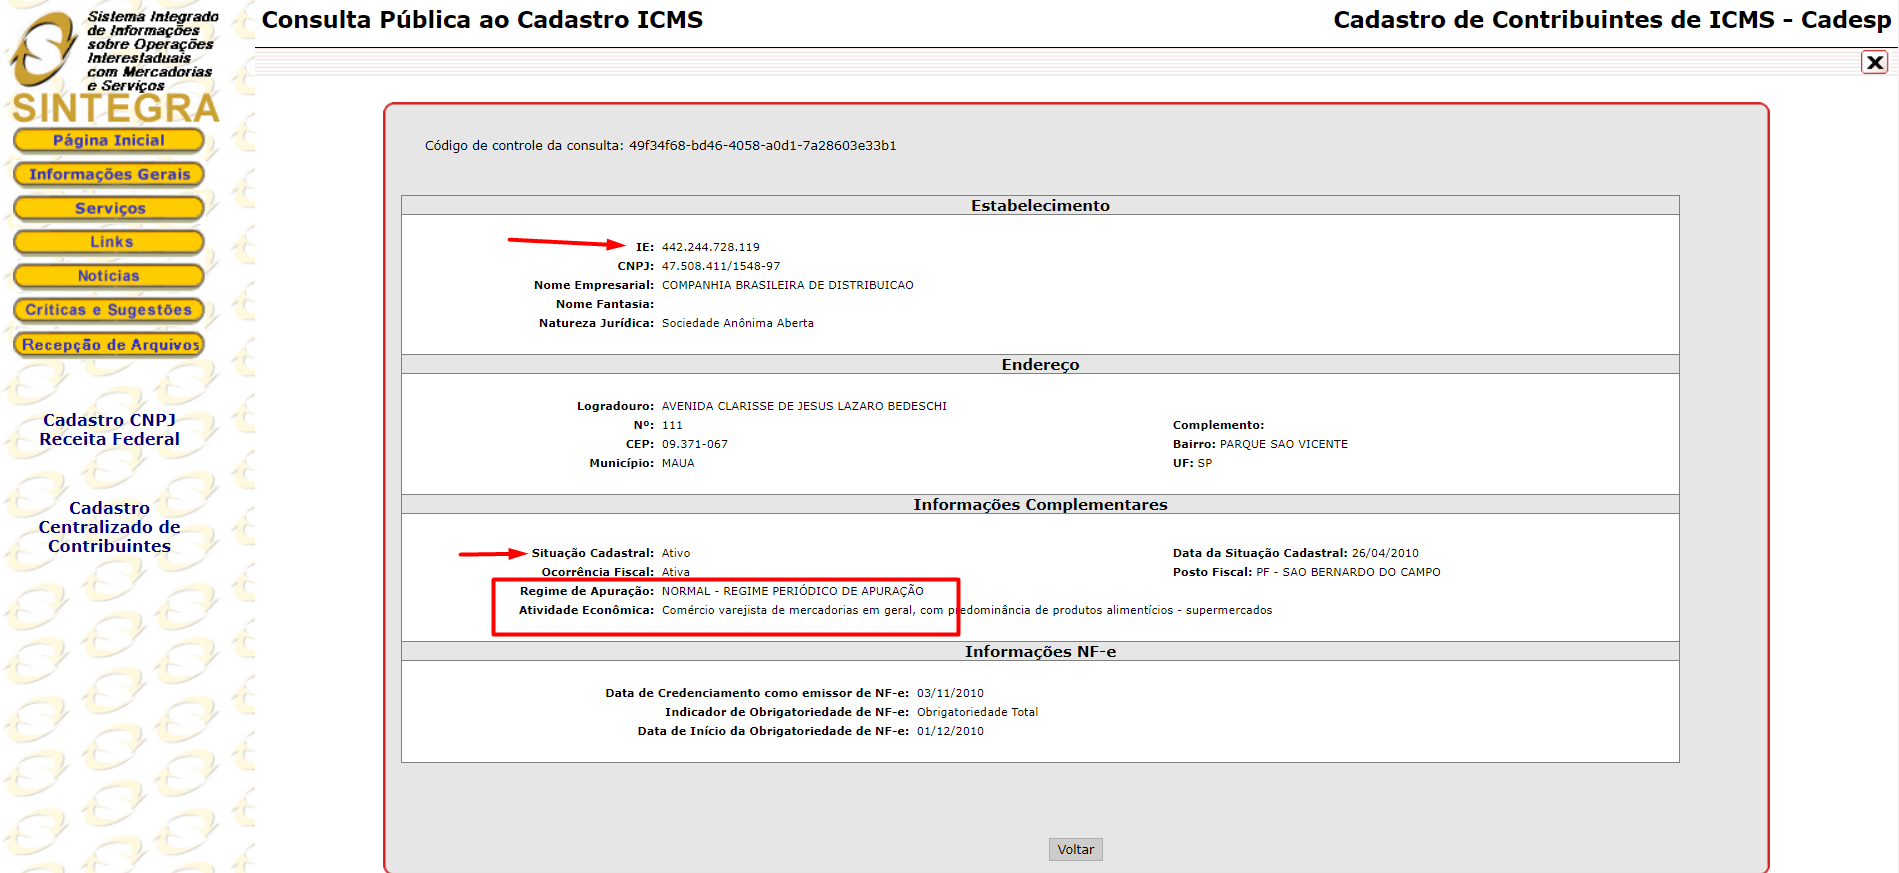Viewport: 1899px width, 873px height.
Task: Open the Informações Gerais menu
Action: coord(109,175)
